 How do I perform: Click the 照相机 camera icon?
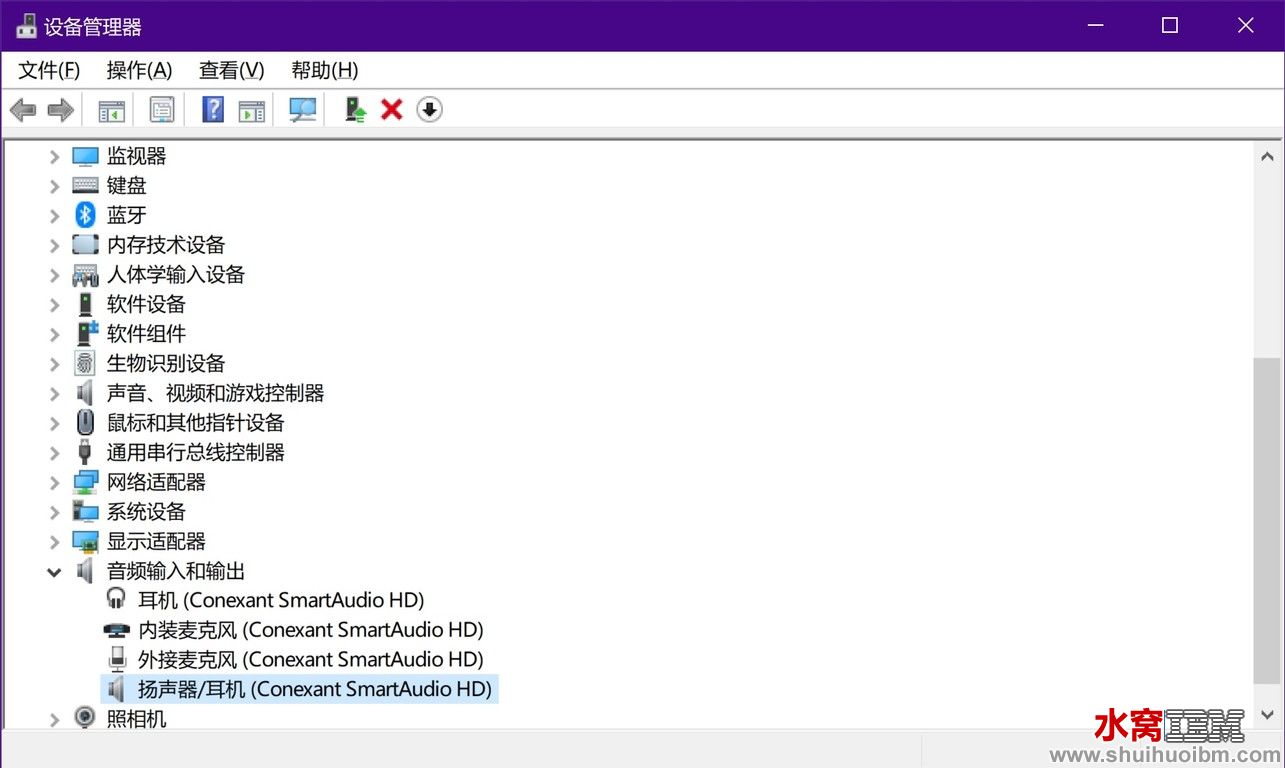[x=86, y=718]
